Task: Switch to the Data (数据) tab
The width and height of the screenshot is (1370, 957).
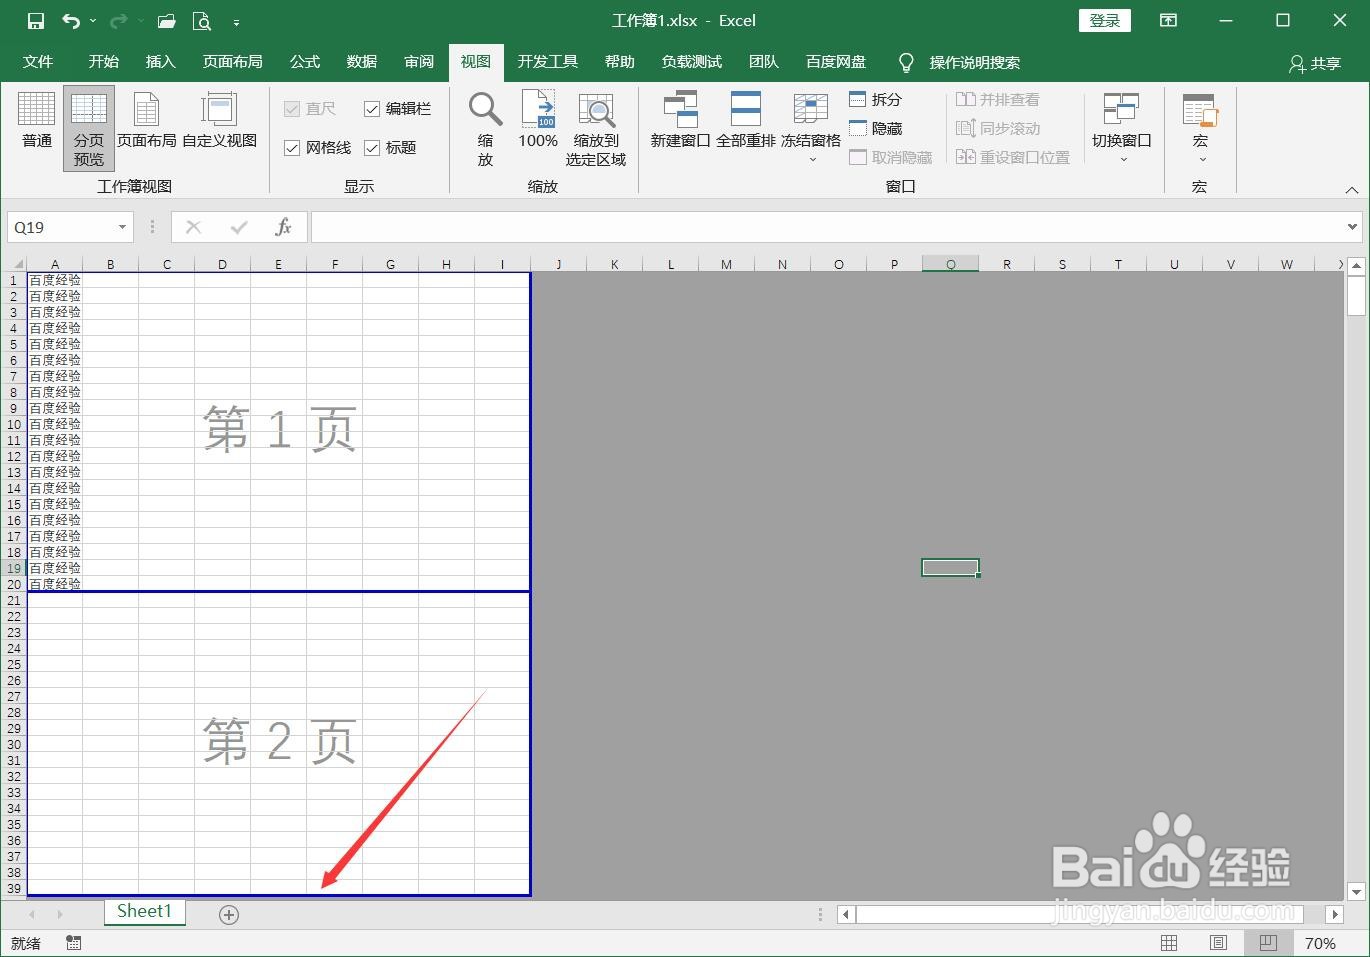Action: click(362, 62)
